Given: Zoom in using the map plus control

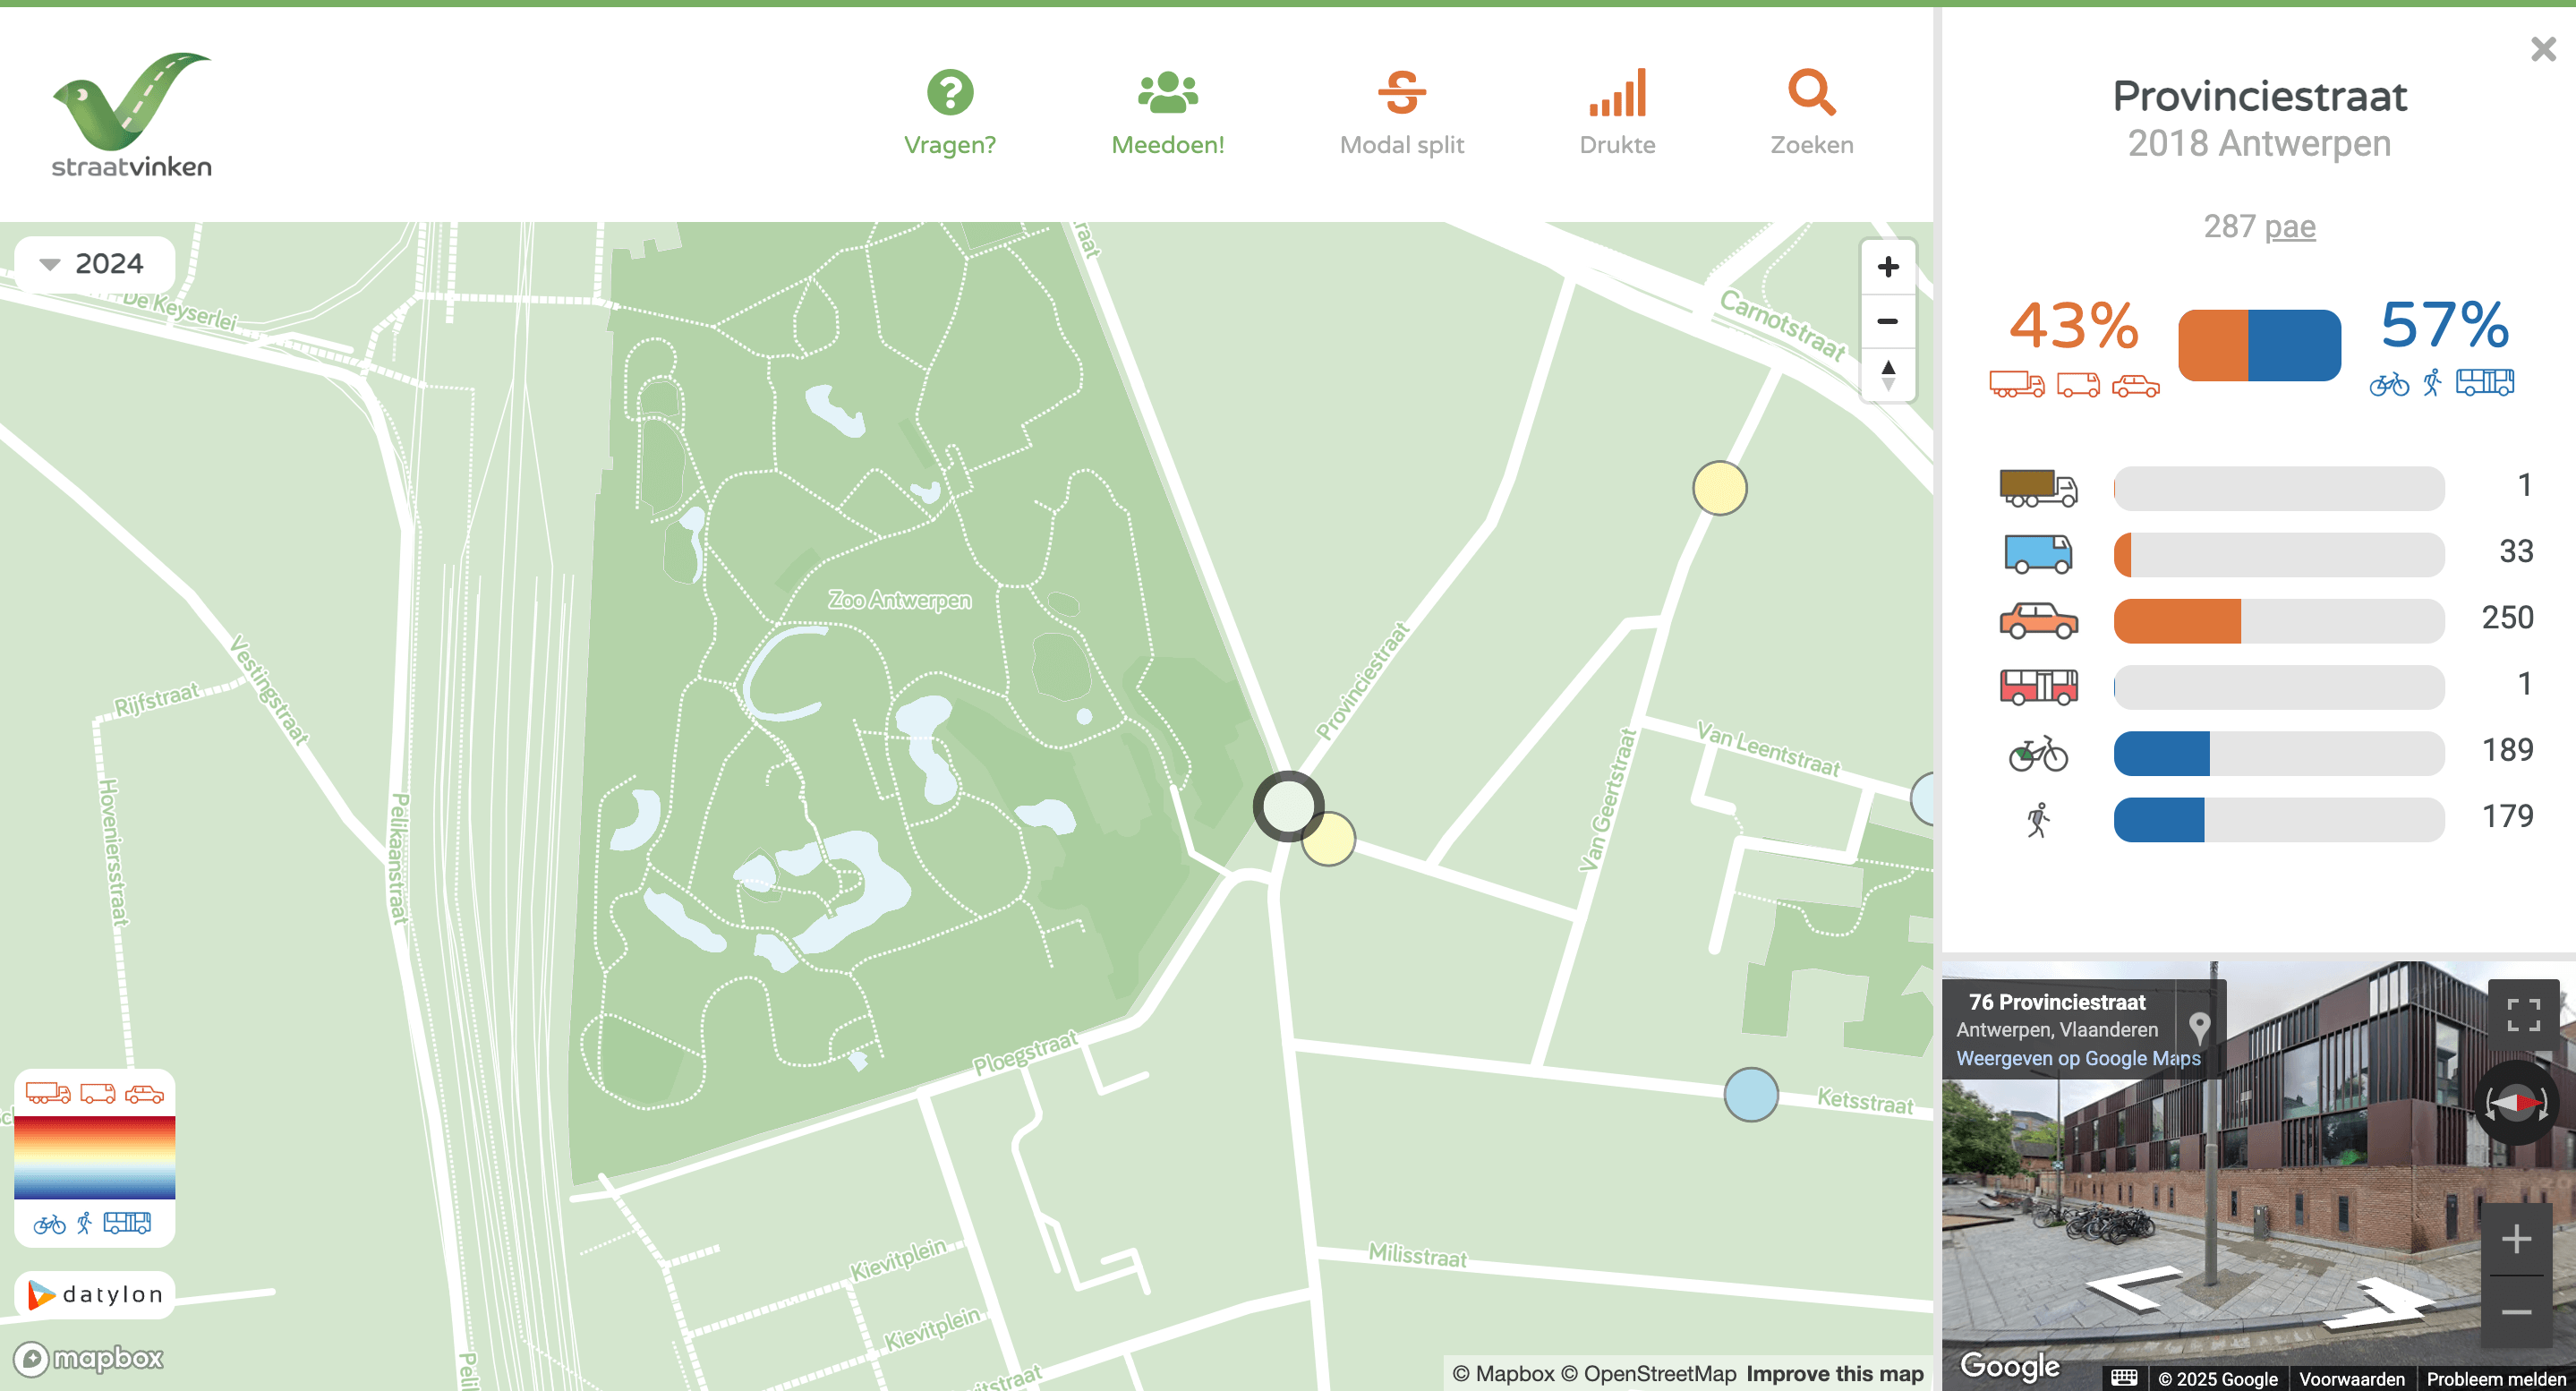Looking at the screenshot, I should [1888, 266].
